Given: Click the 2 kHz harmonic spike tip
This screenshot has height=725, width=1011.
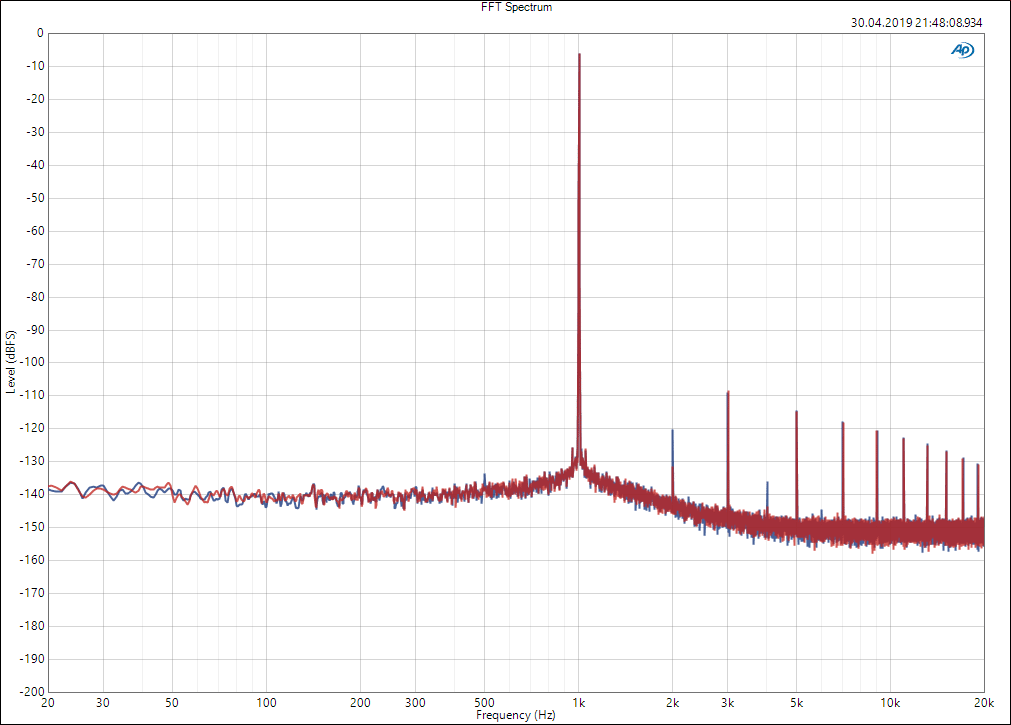Looking at the screenshot, I should click(x=672, y=431).
